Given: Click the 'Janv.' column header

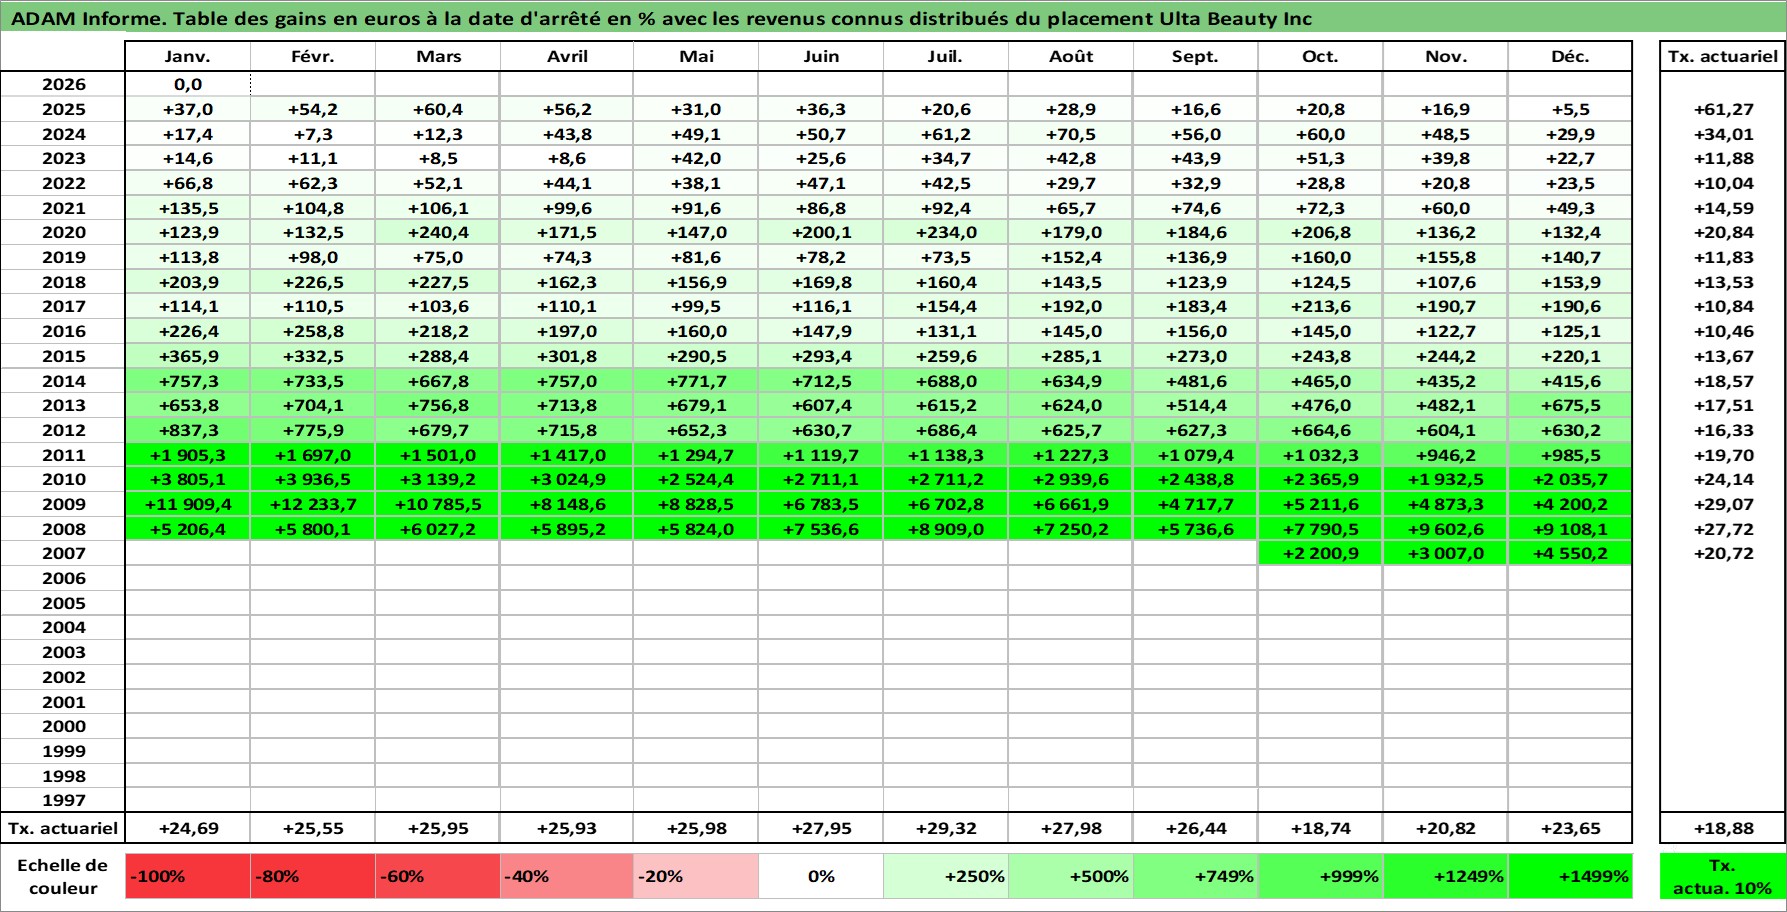Looking at the screenshot, I should click(188, 57).
